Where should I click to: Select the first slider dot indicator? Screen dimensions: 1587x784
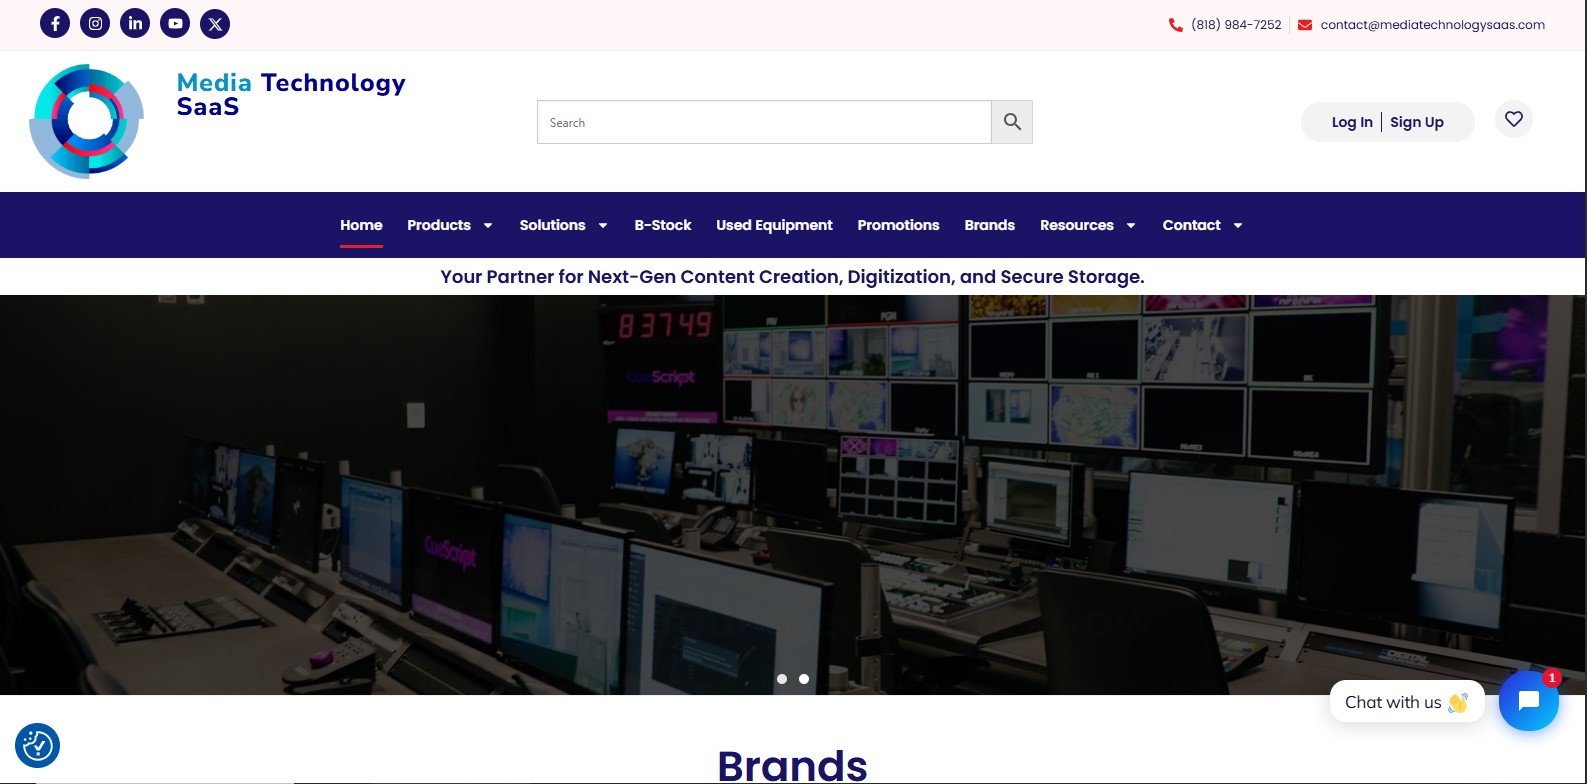click(782, 679)
